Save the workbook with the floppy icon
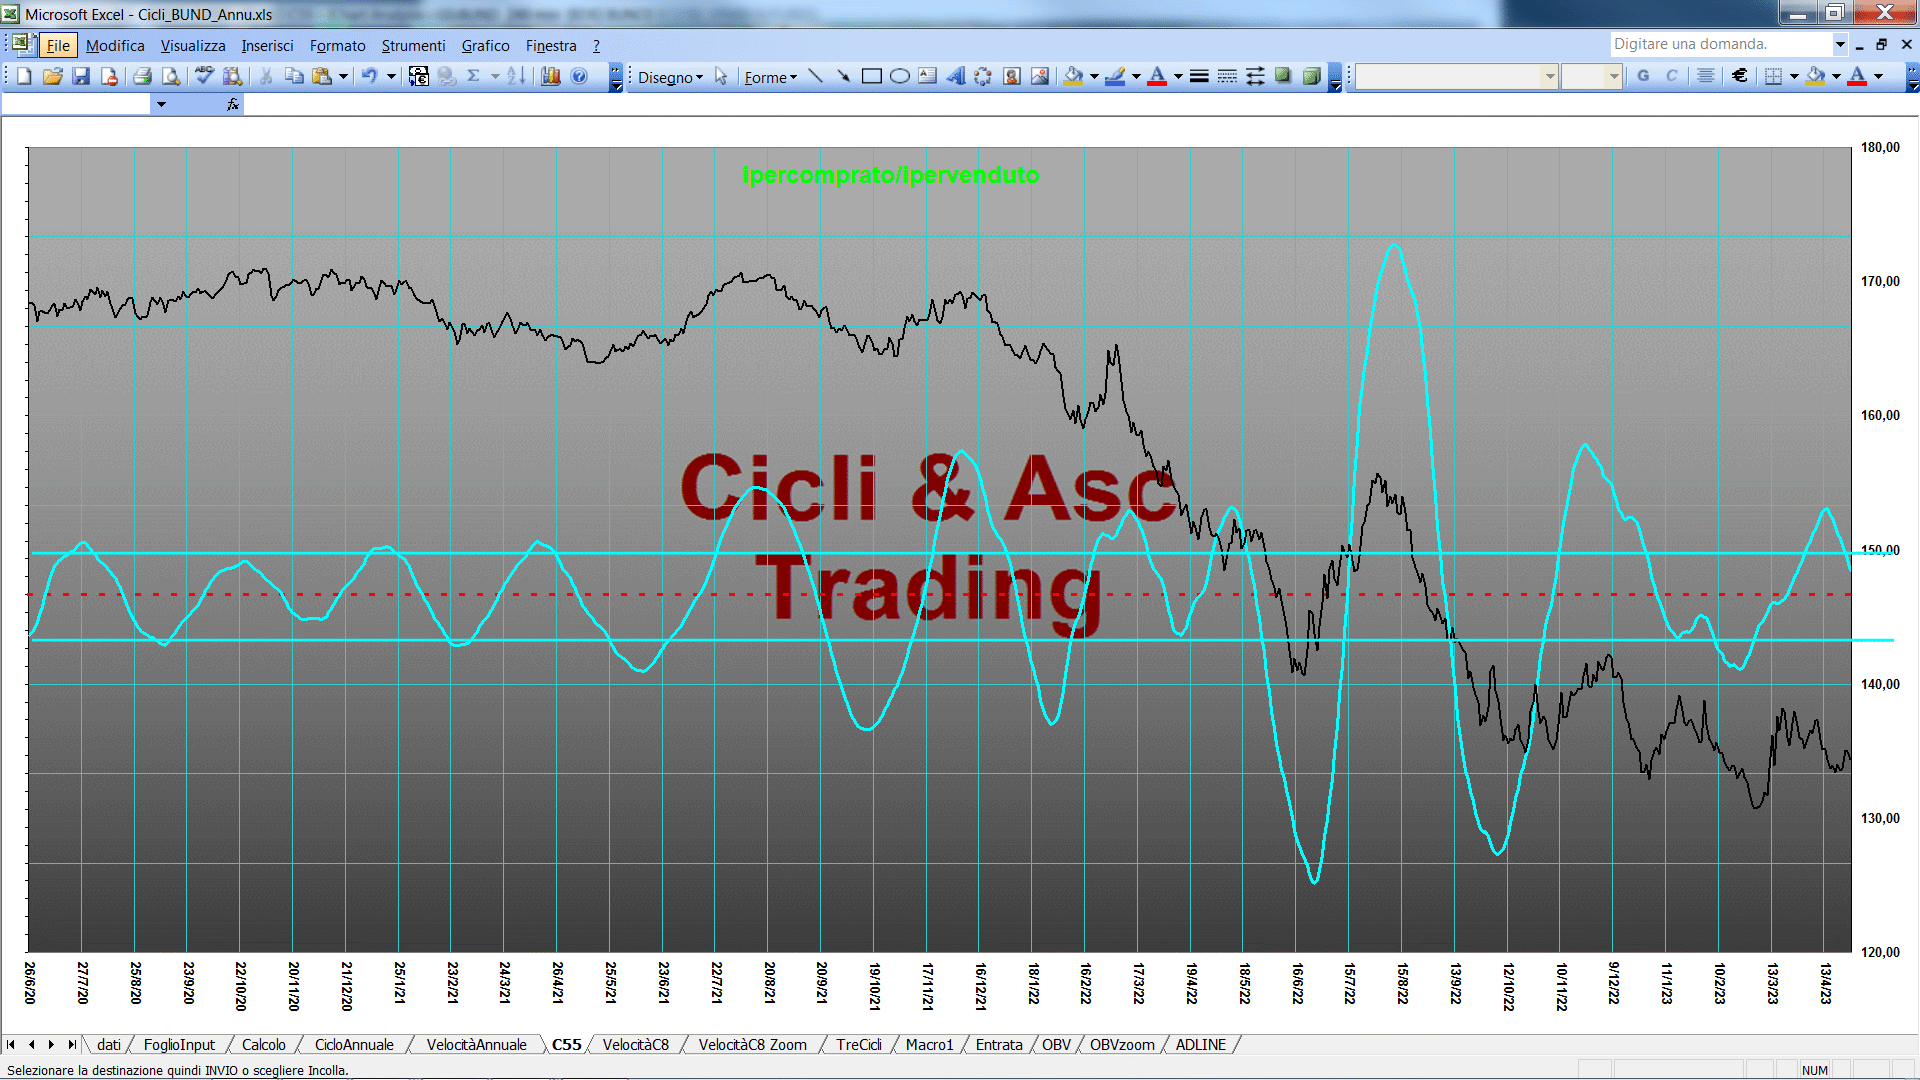1920x1080 pixels. 81,76
